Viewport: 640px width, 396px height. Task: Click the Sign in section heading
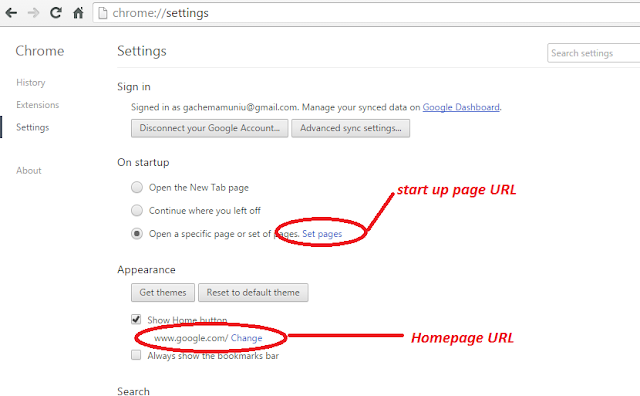click(x=134, y=87)
